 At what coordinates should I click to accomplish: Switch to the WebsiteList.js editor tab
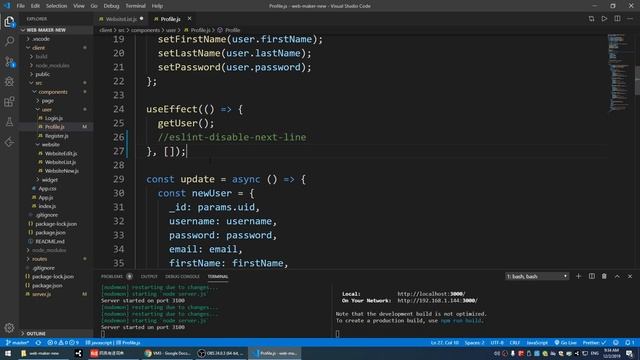(121, 19)
